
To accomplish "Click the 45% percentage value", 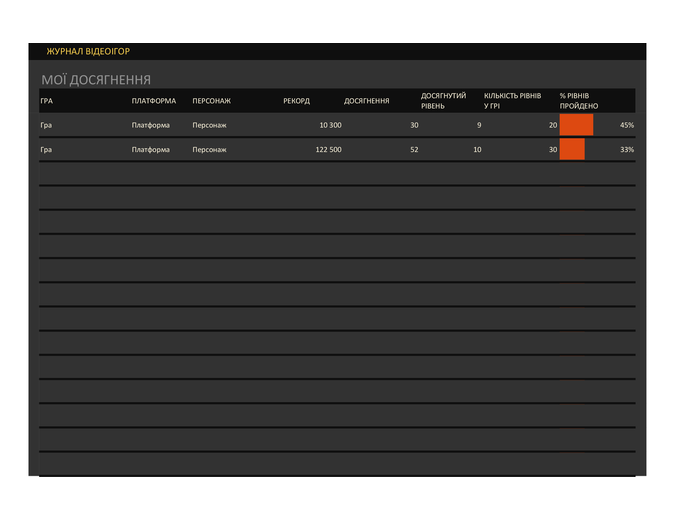I will click(x=627, y=125).
